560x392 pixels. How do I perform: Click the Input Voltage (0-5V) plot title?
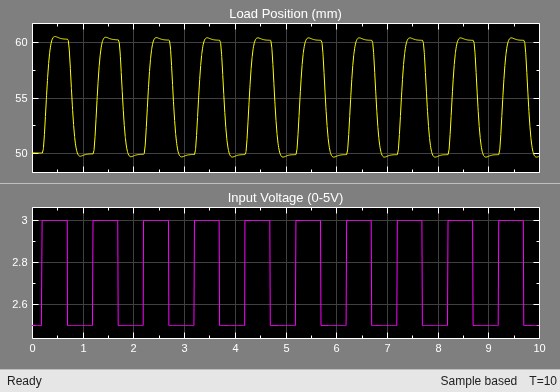click(285, 198)
